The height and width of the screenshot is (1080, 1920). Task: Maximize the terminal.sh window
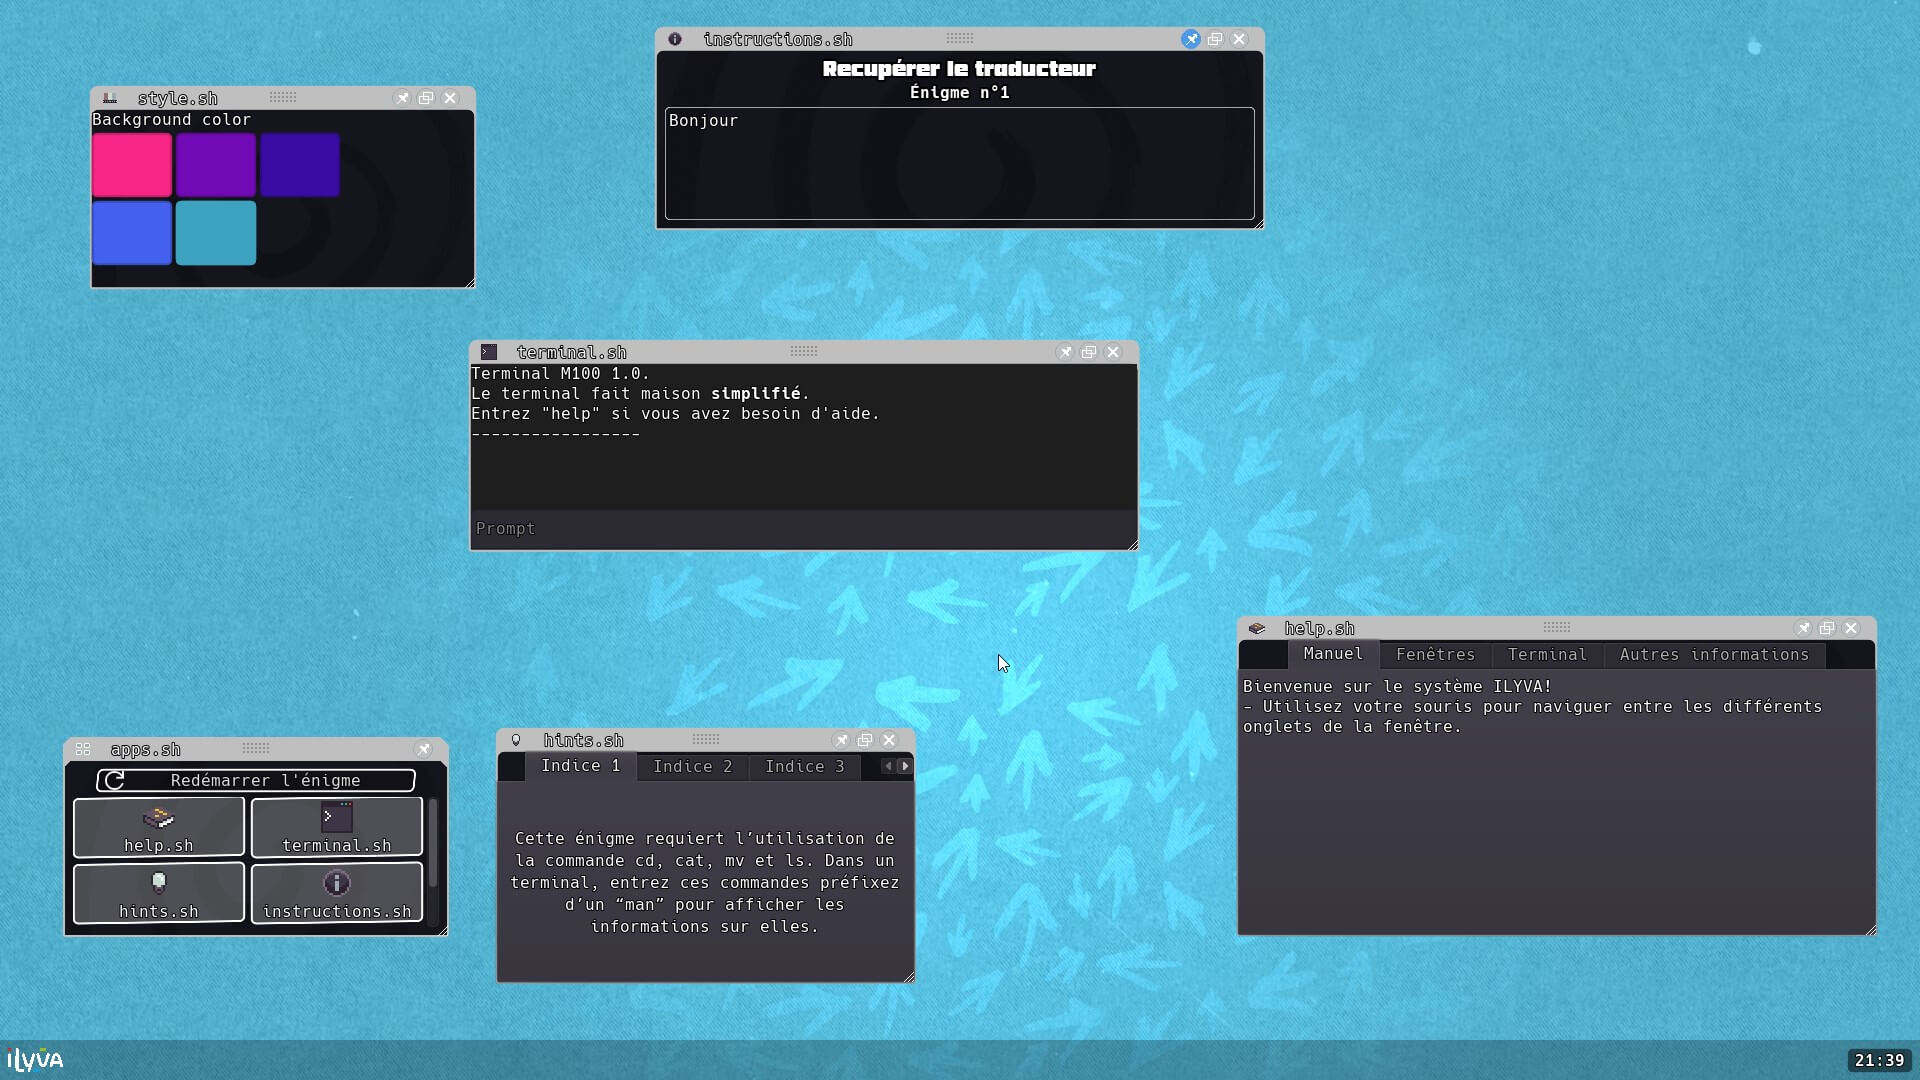[x=1089, y=352]
